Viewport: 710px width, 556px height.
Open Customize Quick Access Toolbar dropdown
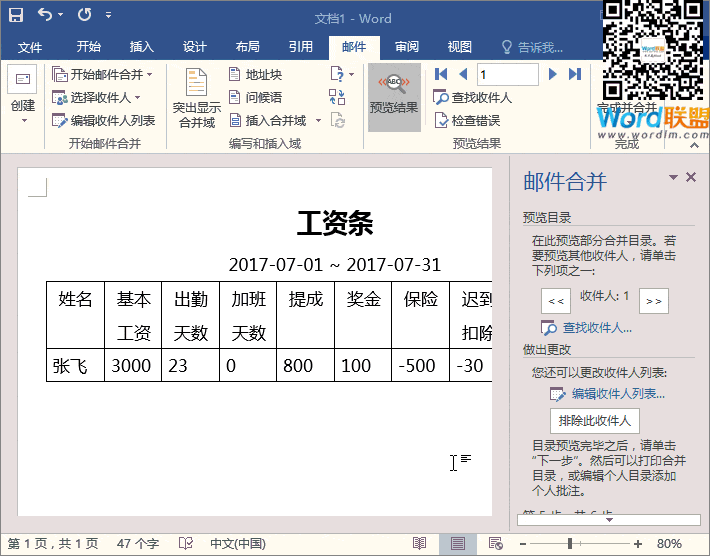click(x=108, y=15)
